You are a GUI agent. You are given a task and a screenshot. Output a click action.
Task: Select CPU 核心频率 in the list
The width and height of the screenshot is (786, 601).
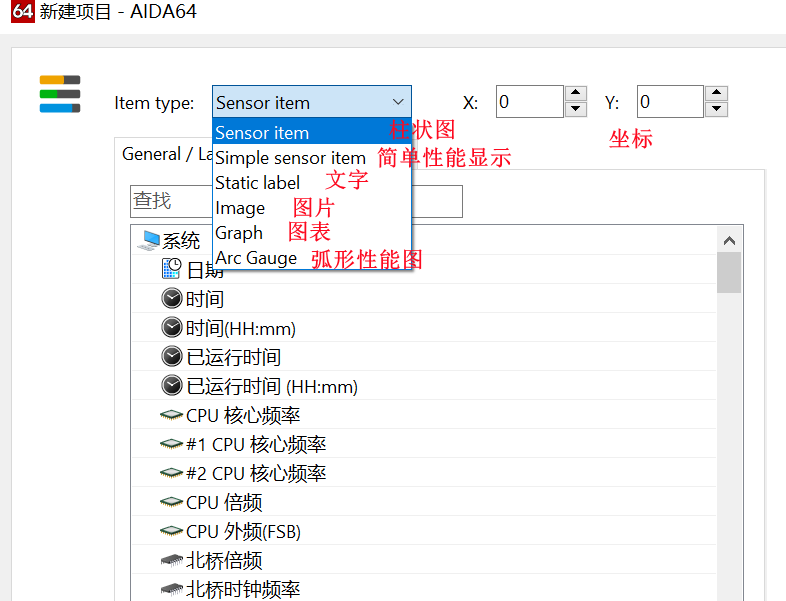pos(243,416)
